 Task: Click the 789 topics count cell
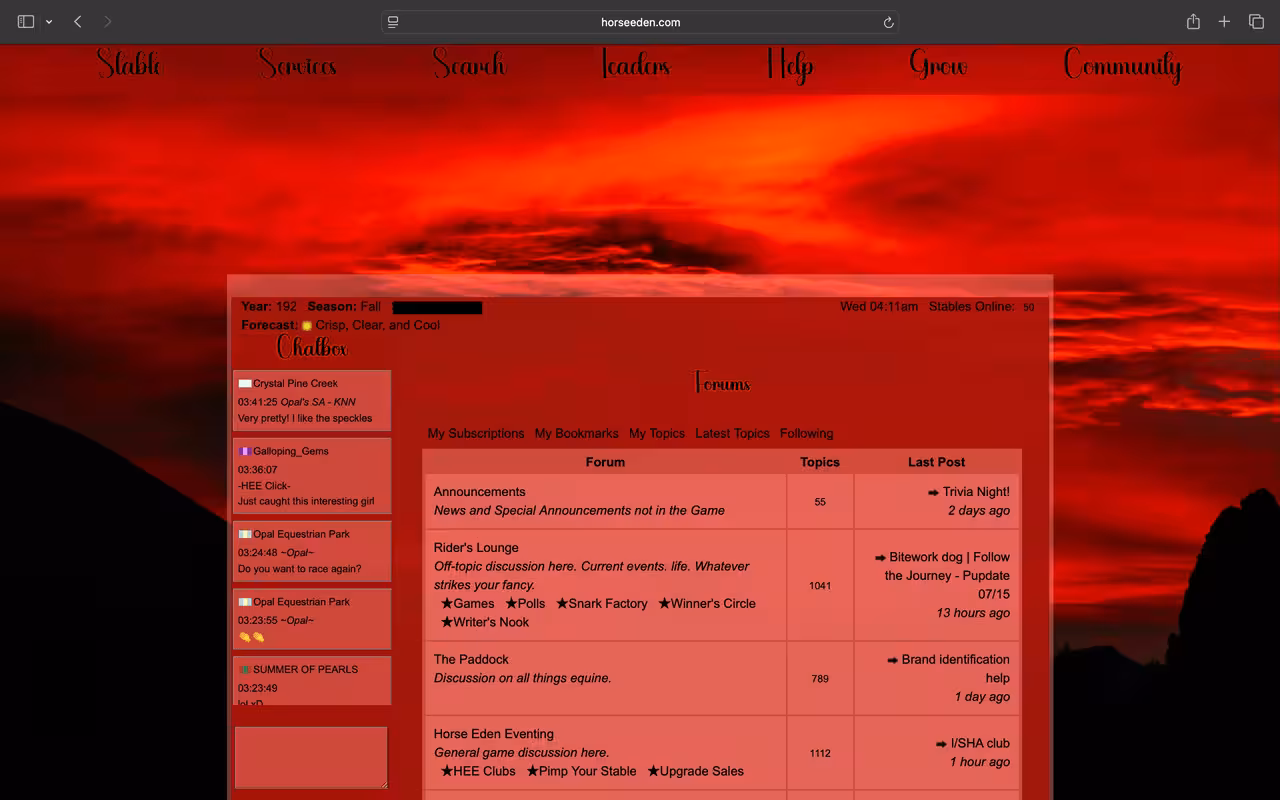pyautogui.click(x=820, y=679)
